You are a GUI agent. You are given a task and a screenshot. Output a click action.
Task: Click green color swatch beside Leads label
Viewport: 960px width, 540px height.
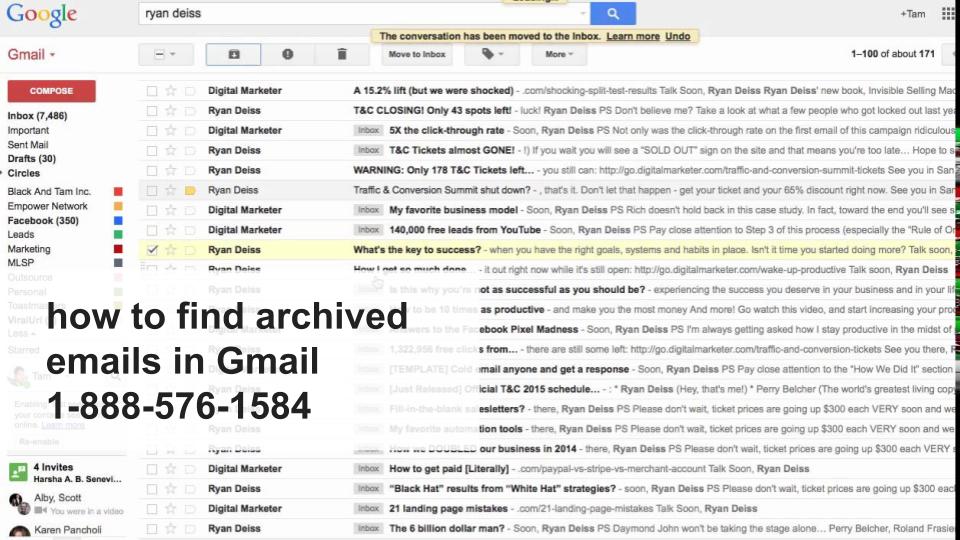pos(118,234)
